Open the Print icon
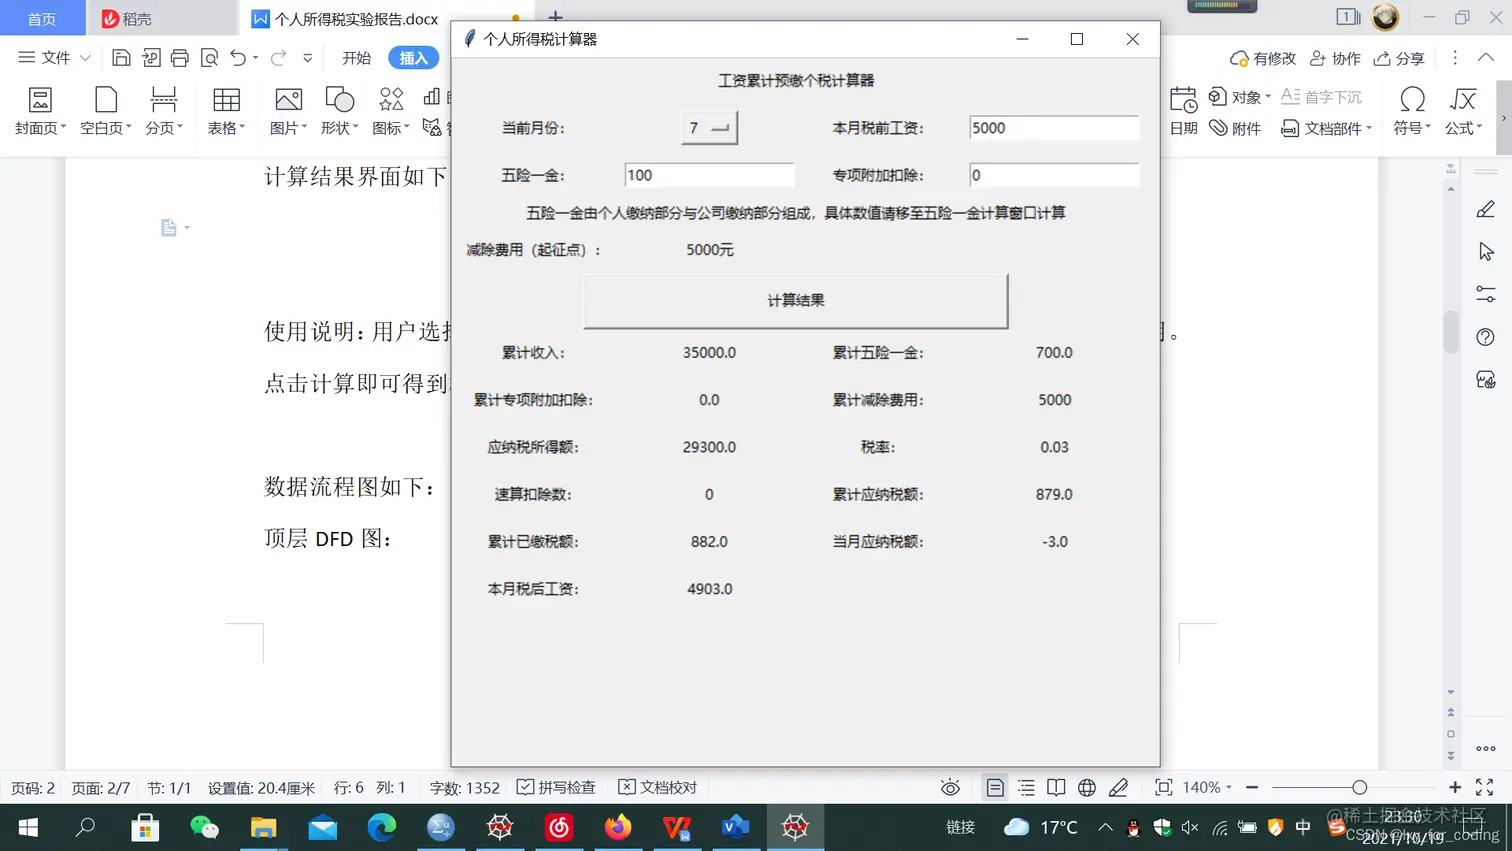Image resolution: width=1512 pixels, height=851 pixels. pyautogui.click(x=180, y=58)
